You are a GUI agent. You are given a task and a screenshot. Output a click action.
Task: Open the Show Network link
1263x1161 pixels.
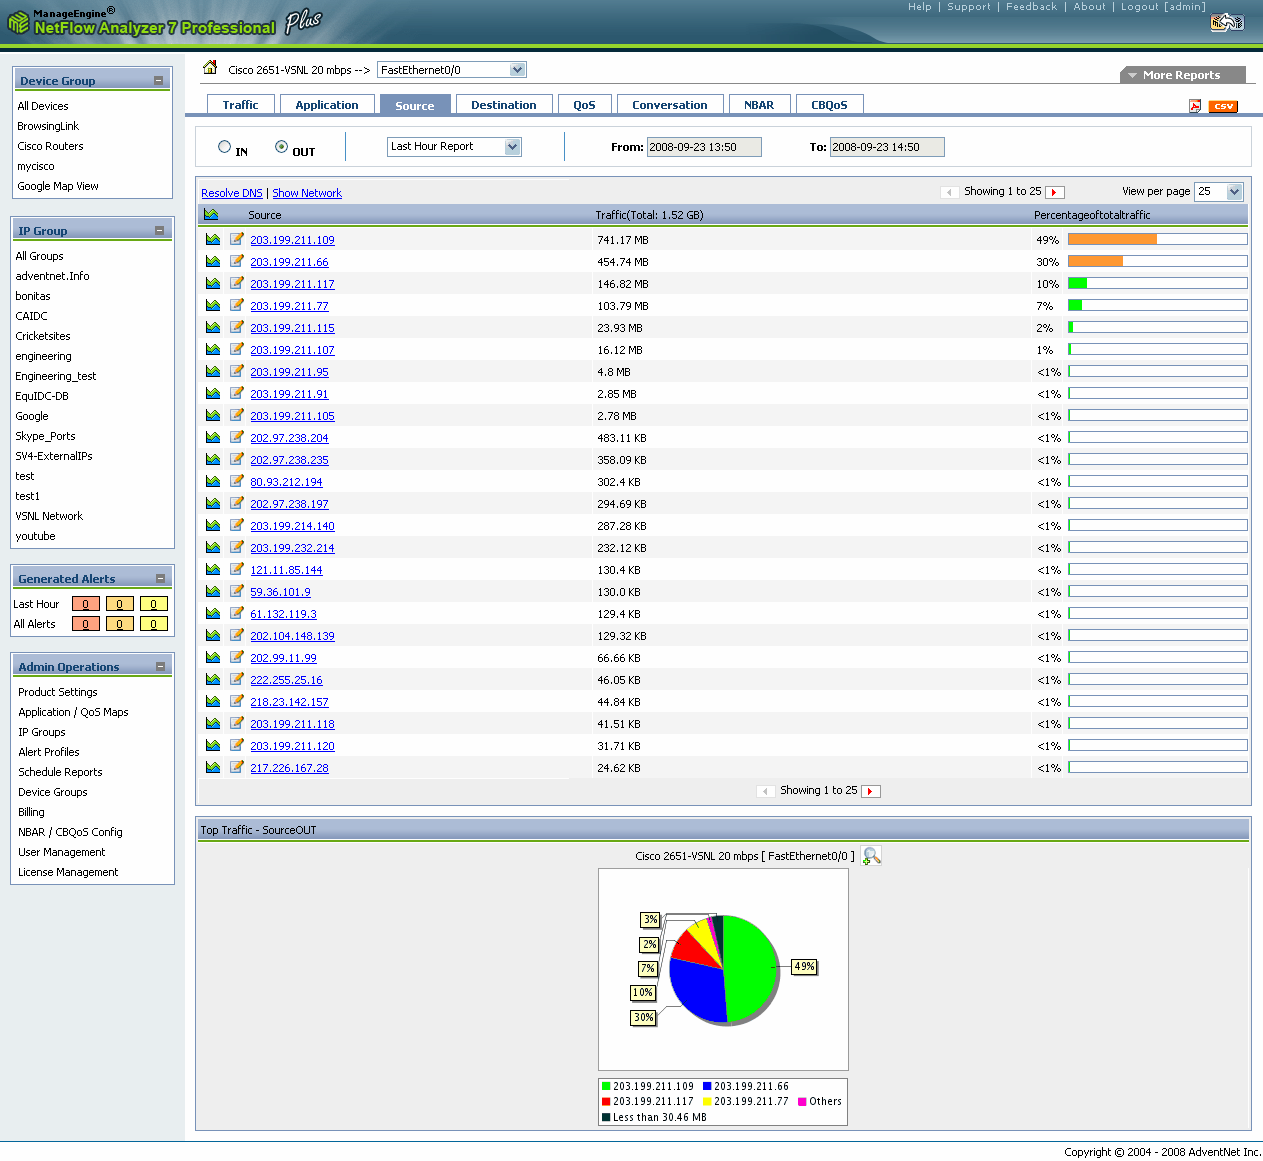point(307,193)
